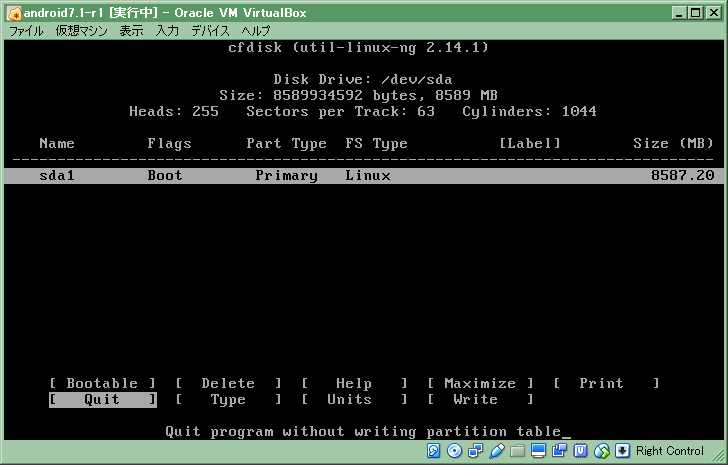Click the [Label] column header
This screenshot has width=728, height=465.
(x=530, y=143)
